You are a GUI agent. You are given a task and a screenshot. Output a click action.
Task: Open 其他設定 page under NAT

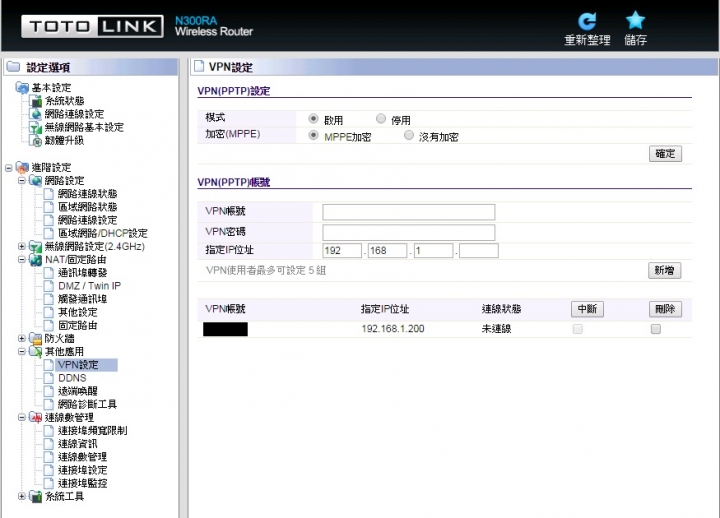pos(78,312)
